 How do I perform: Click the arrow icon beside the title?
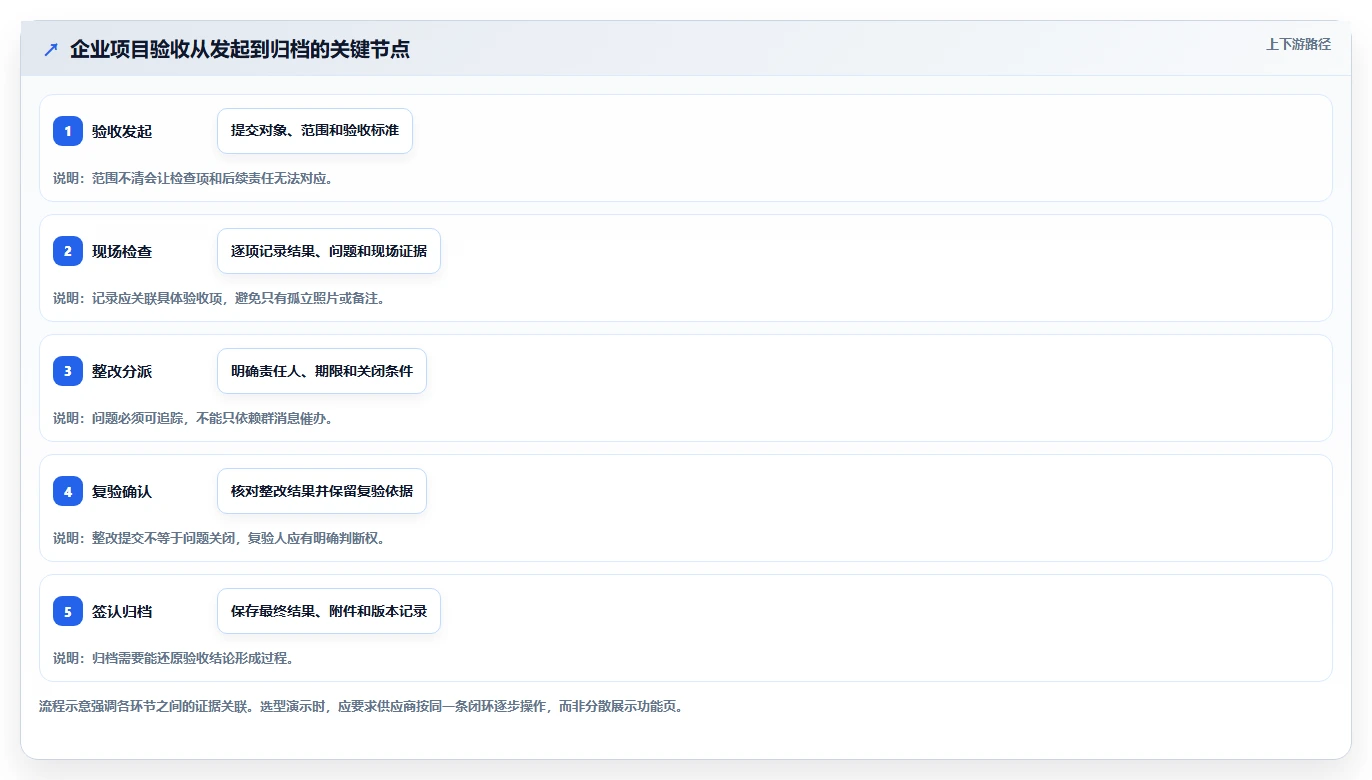pyautogui.click(x=51, y=50)
